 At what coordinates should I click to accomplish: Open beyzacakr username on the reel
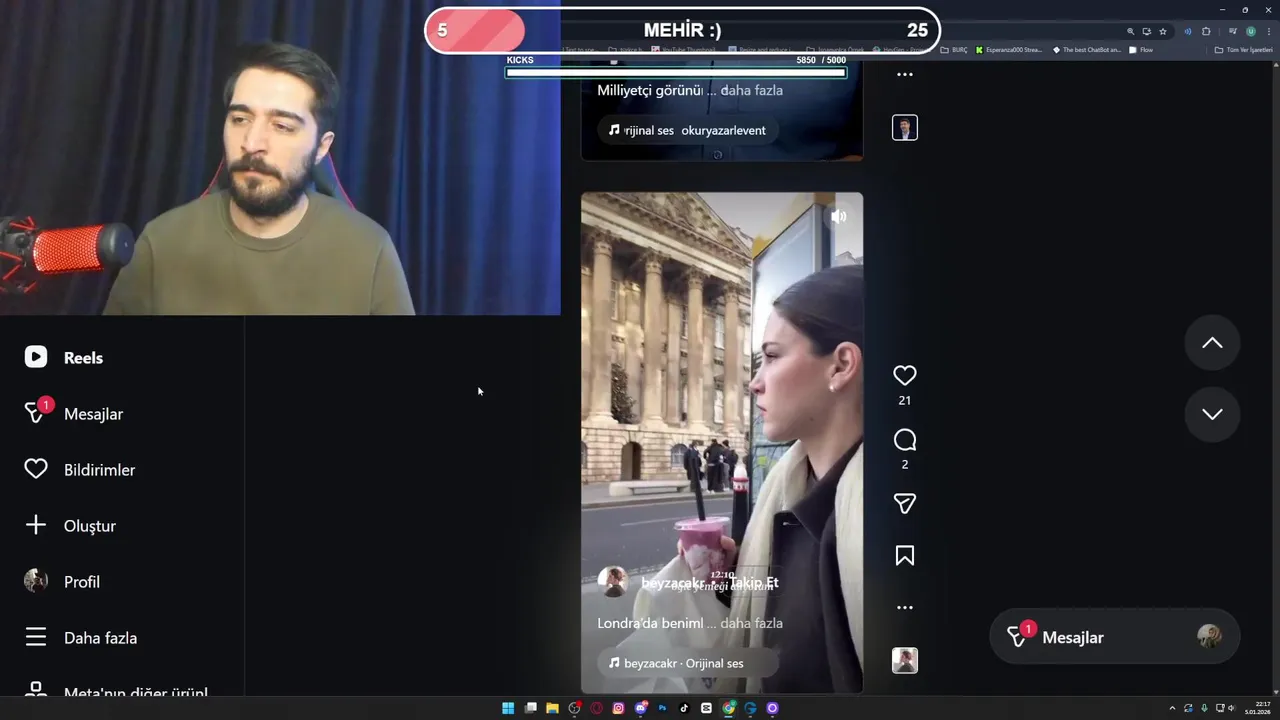click(x=673, y=582)
